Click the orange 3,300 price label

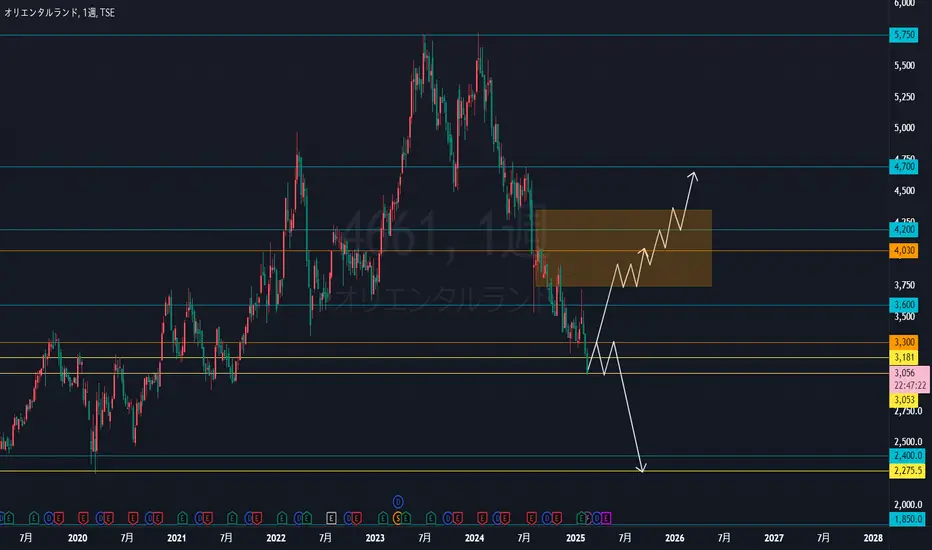click(x=903, y=342)
